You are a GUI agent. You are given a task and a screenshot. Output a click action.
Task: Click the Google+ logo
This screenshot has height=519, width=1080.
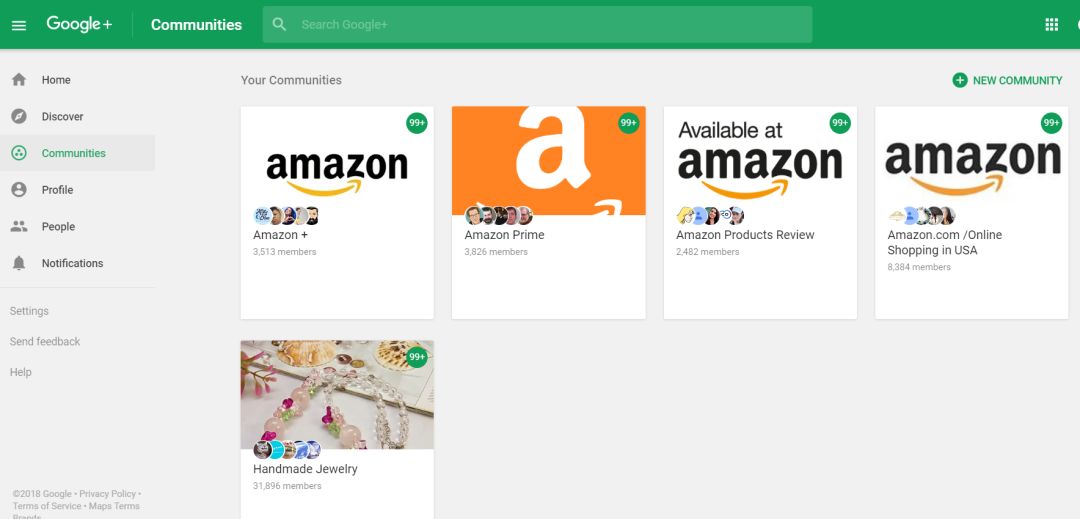coord(79,24)
